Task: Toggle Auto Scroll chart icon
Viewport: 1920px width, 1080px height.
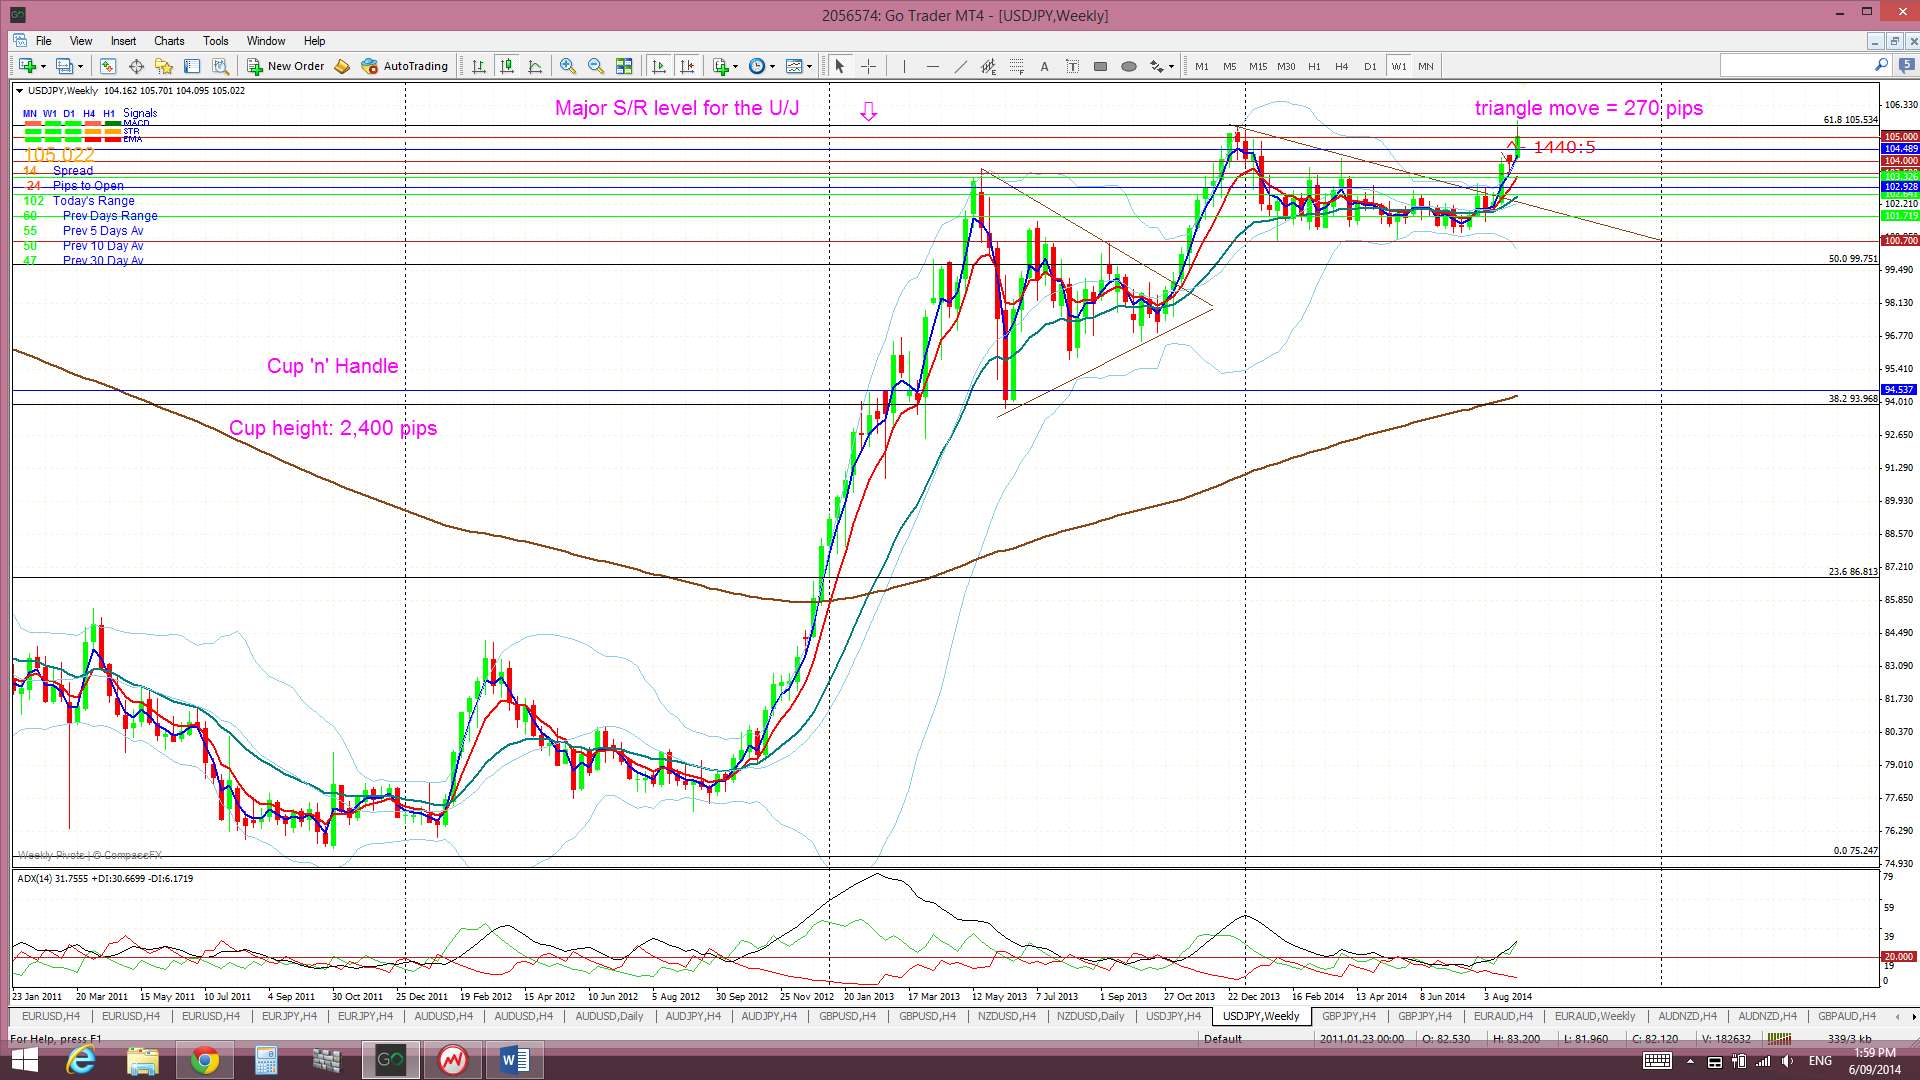Action: (658, 66)
